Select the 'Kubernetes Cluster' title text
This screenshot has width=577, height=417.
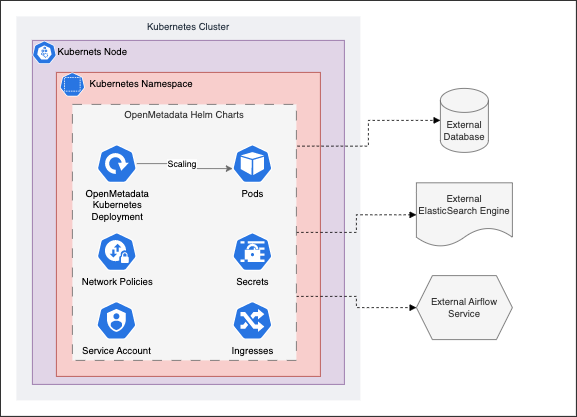click(x=188, y=27)
